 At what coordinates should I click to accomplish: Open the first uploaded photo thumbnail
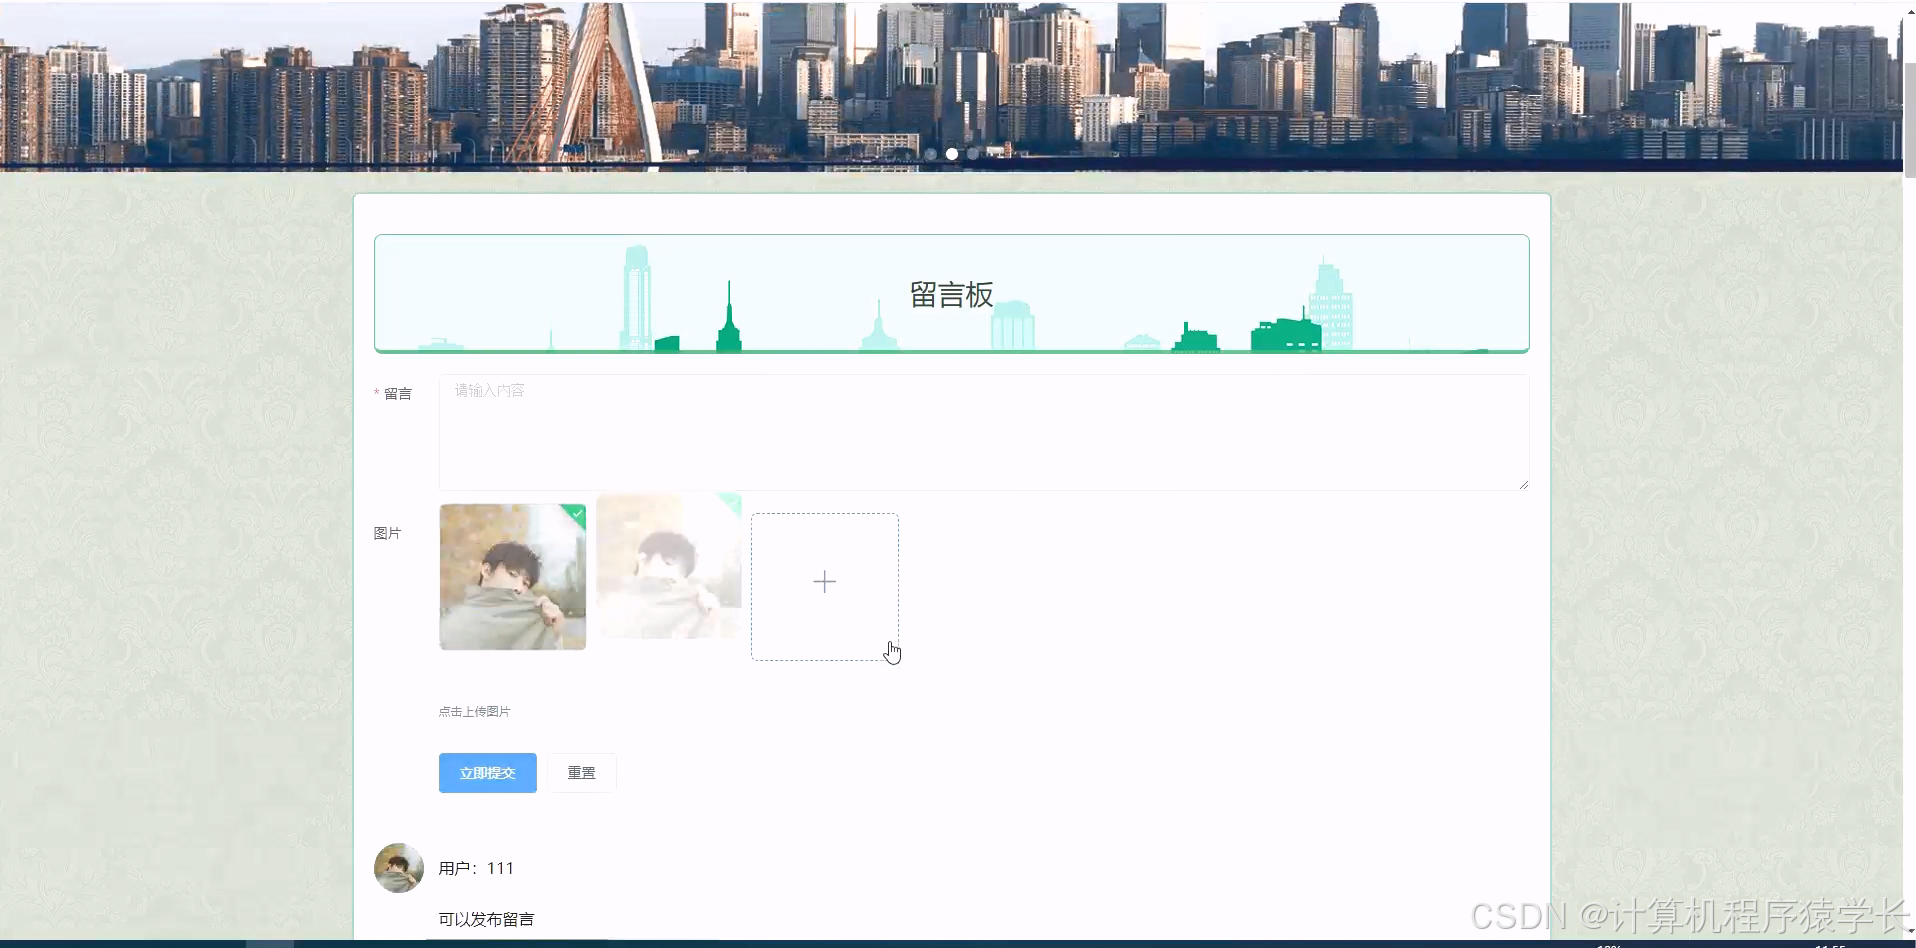tap(512, 577)
